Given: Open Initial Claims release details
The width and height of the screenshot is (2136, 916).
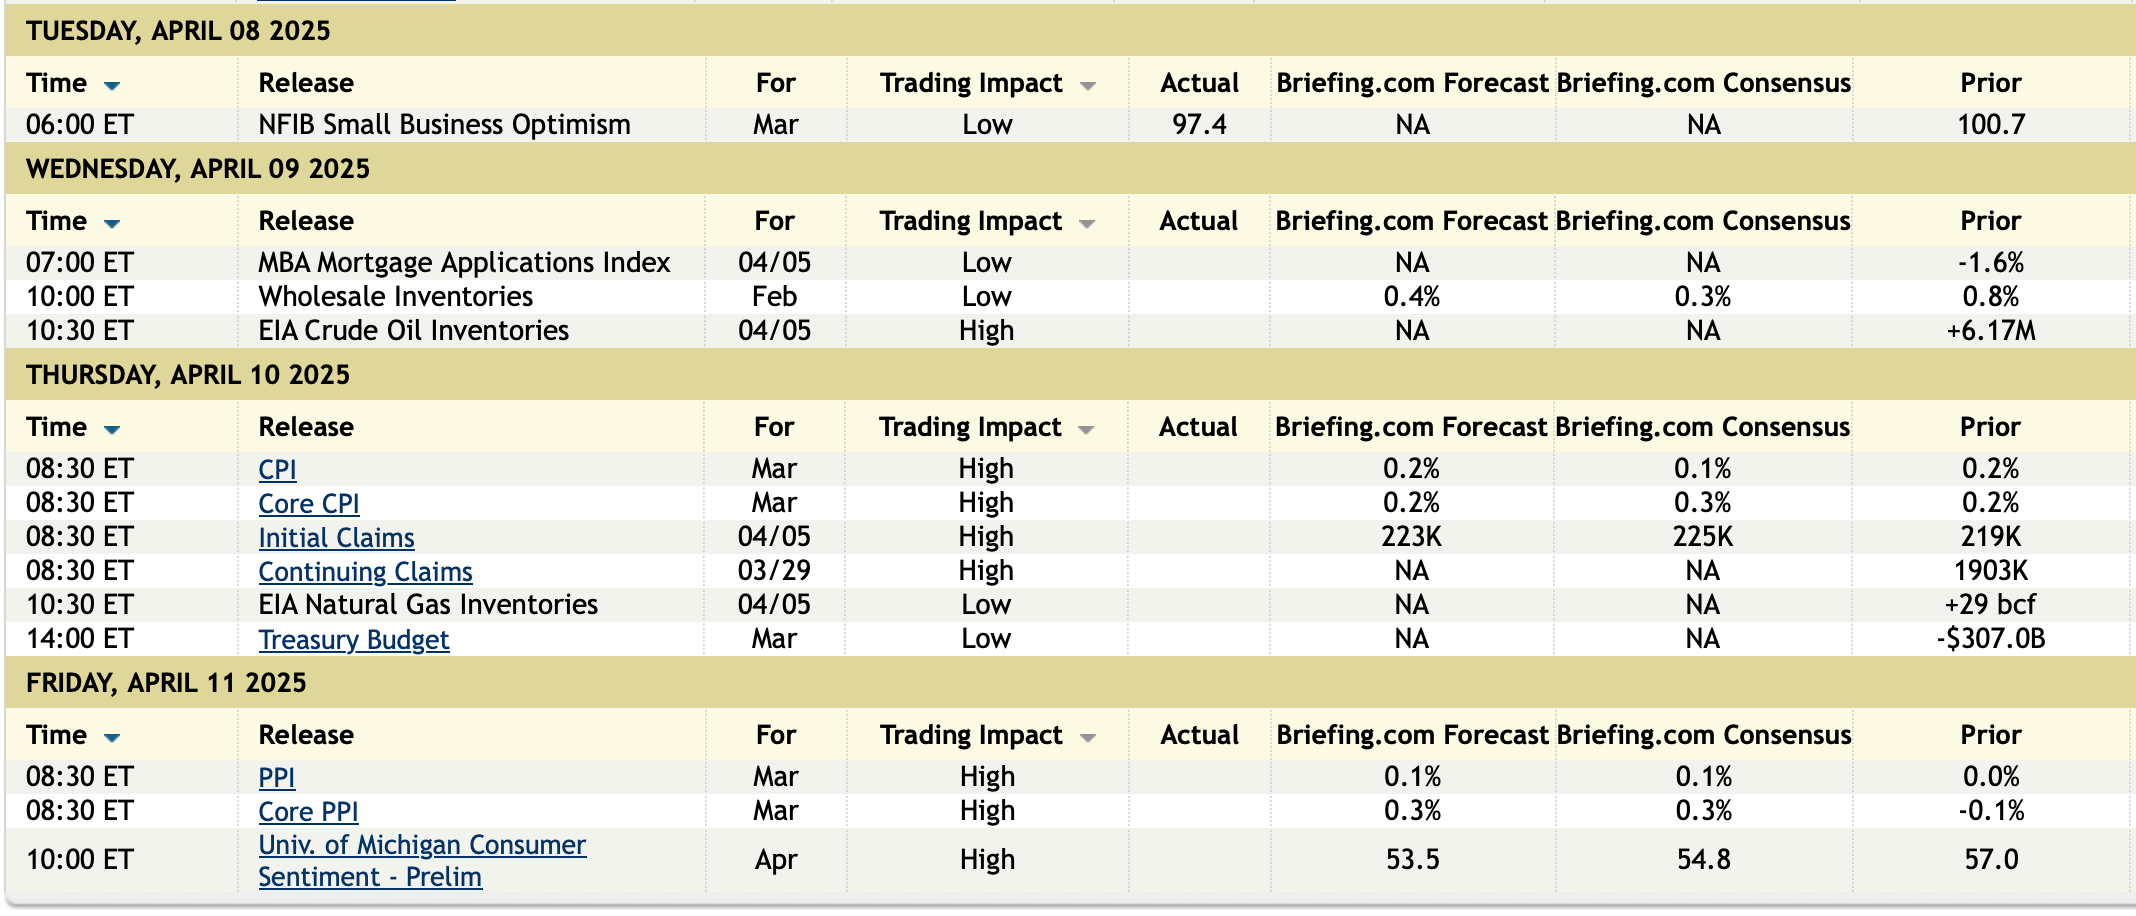Looking at the screenshot, I should pos(336,537).
